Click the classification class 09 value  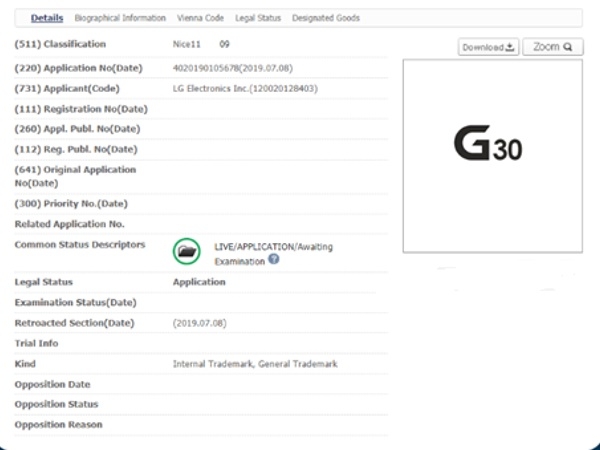click(224, 44)
